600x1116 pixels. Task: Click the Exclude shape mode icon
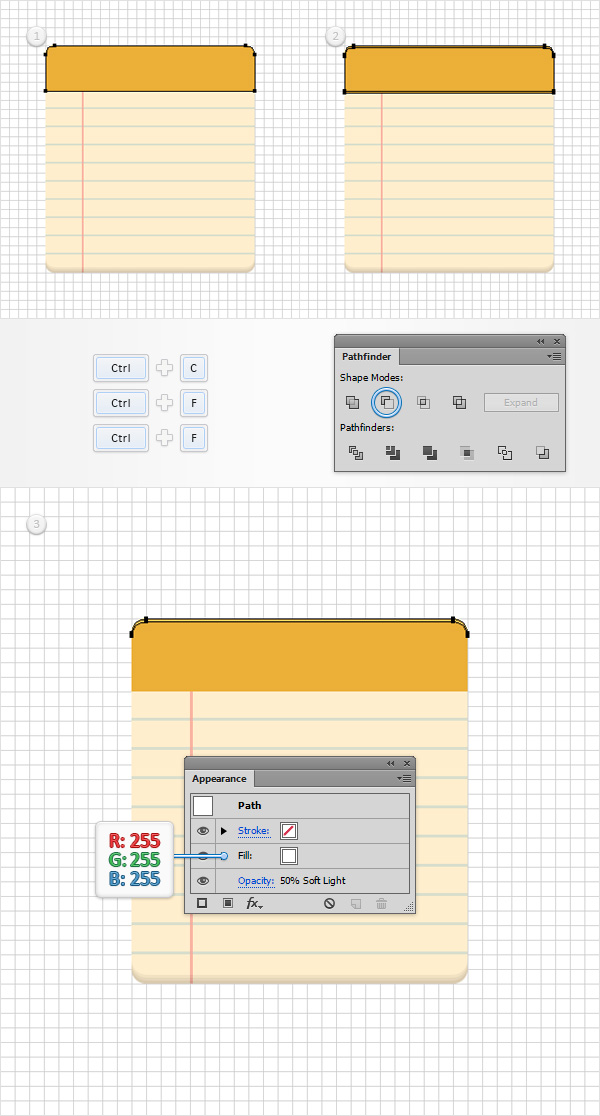pyautogui.click(x=459, y=402)
